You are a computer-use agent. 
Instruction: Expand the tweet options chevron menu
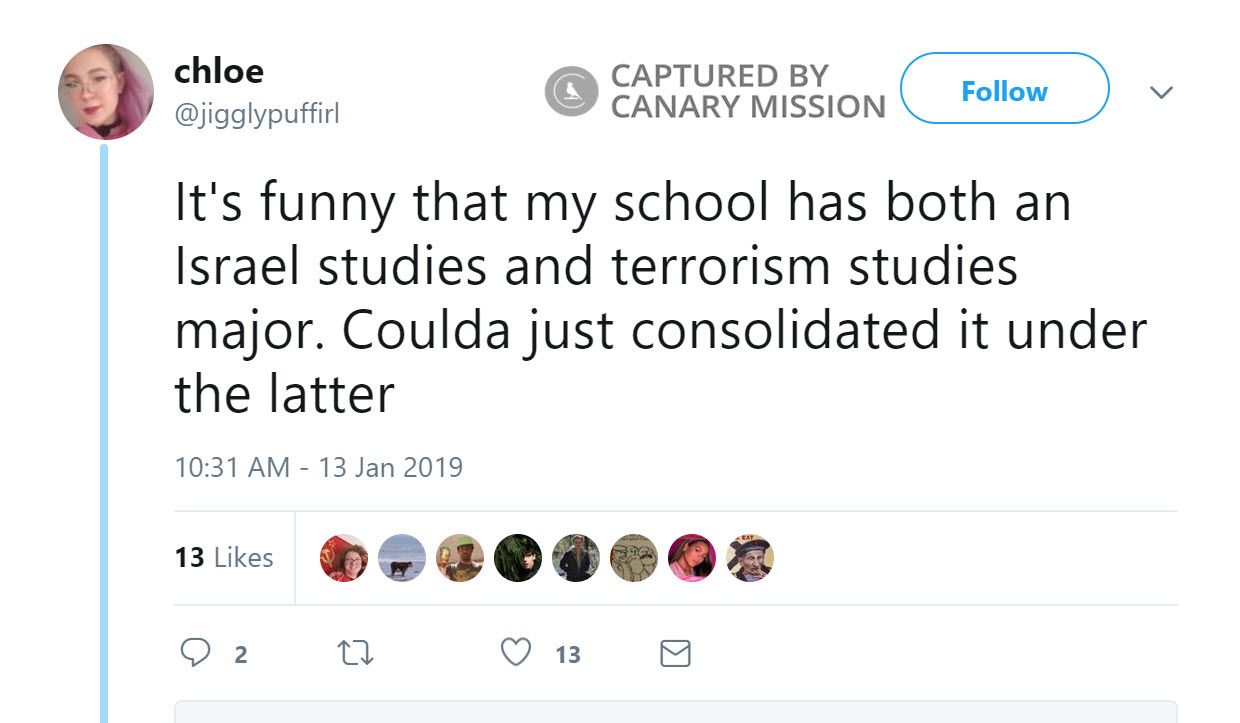1160,92
